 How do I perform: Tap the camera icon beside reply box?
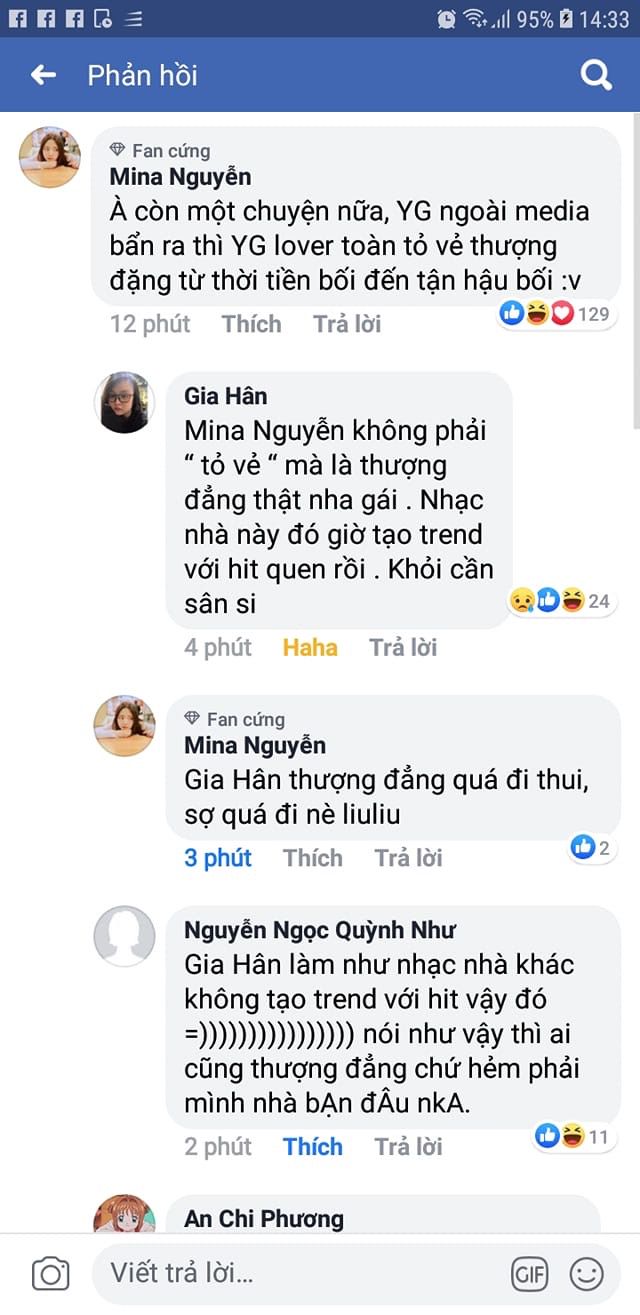click(50, 1274)
